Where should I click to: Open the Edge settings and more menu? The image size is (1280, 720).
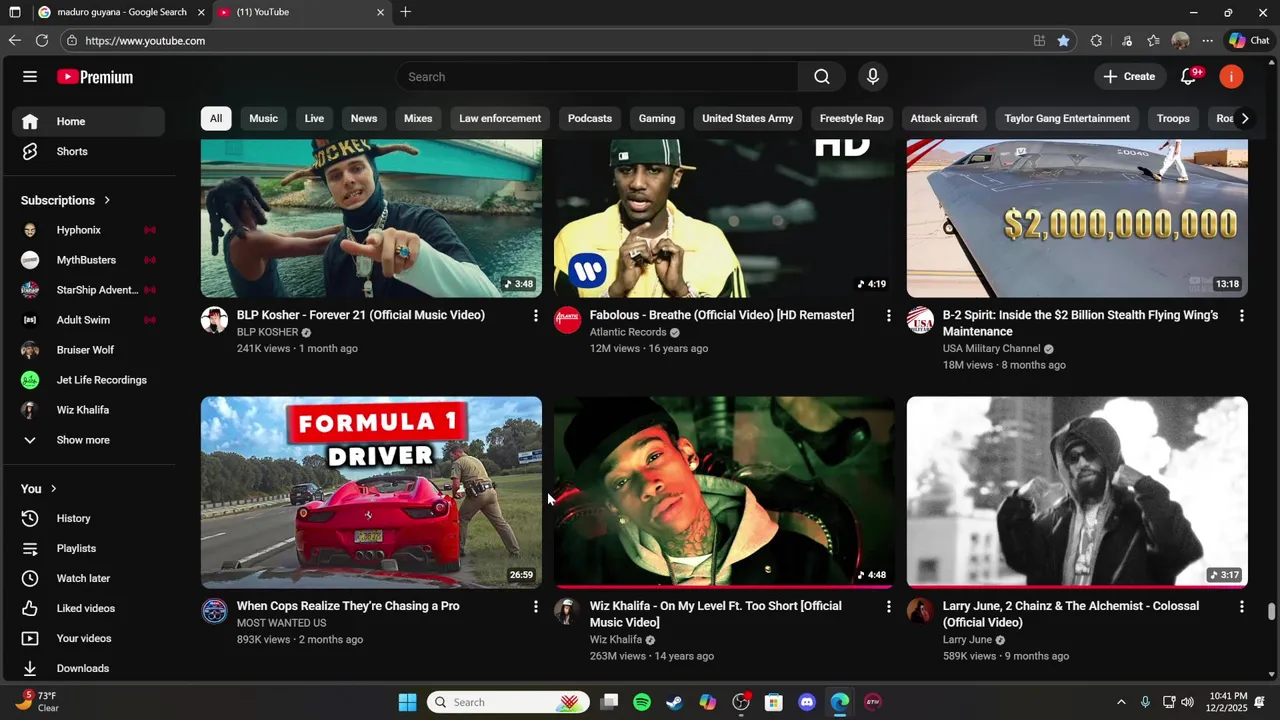1208,41
